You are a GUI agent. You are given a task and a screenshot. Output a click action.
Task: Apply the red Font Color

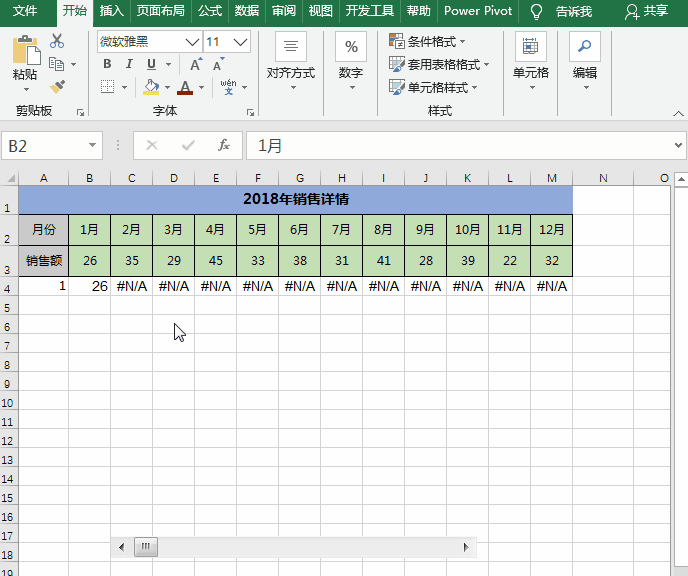pyautogui.click(x=185, y=87)
